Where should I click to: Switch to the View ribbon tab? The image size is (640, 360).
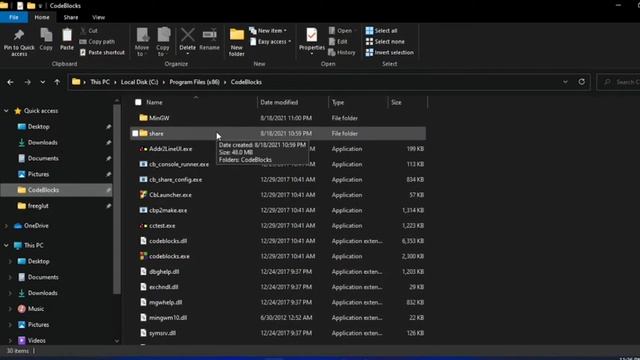pos(98,18)
